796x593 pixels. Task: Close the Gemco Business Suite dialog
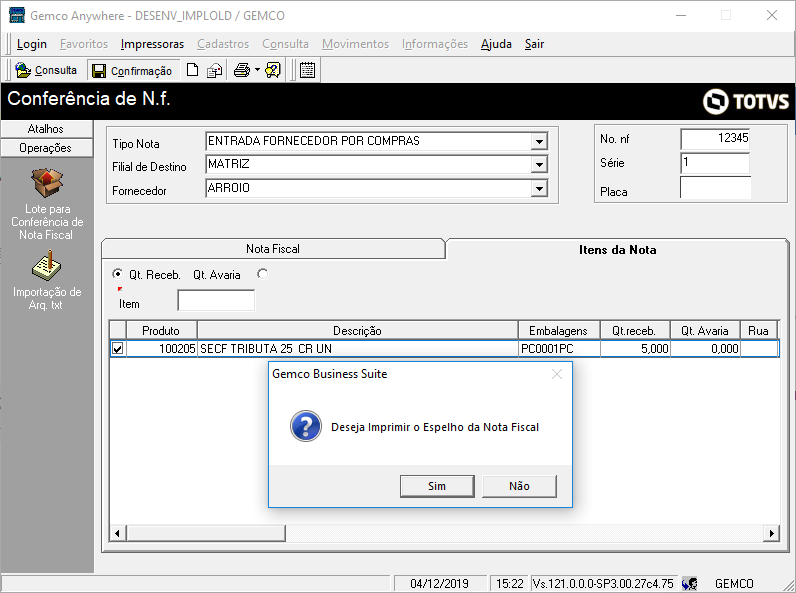557,374
